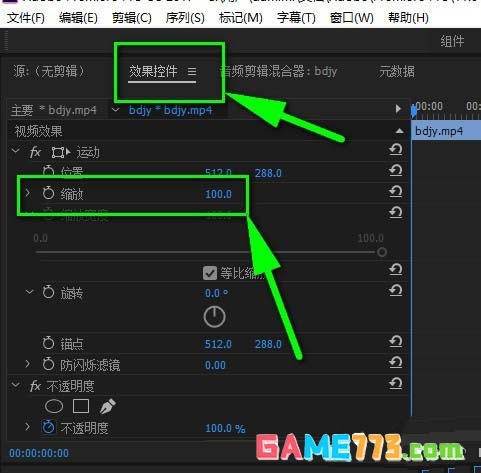This screenshot has width=481, height=473.
Task: Toggle the 运动 fx effect switch
Action: click(x=35, y=152)
